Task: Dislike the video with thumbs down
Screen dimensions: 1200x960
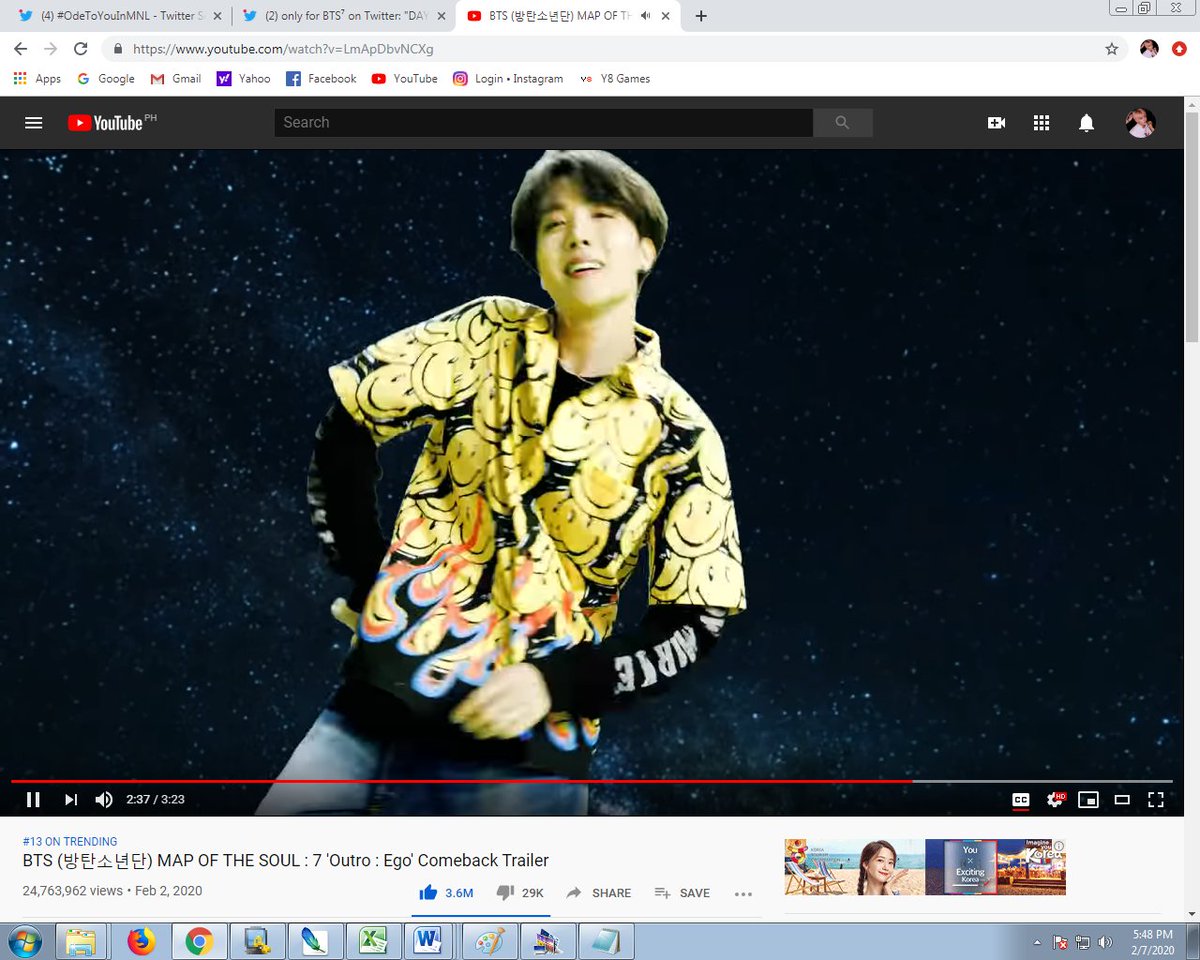Action: pyautogui.click(x=520, y=893)
